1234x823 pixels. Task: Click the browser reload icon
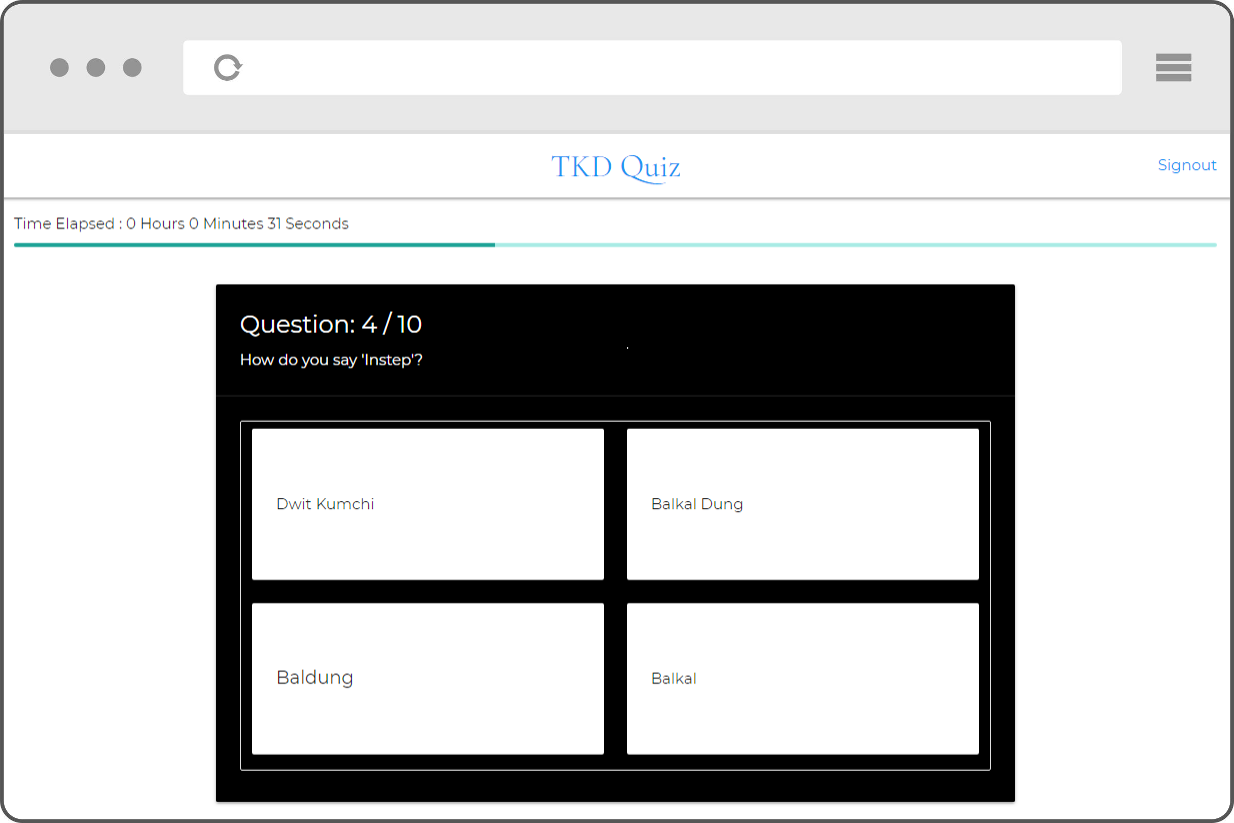(228, 68)
